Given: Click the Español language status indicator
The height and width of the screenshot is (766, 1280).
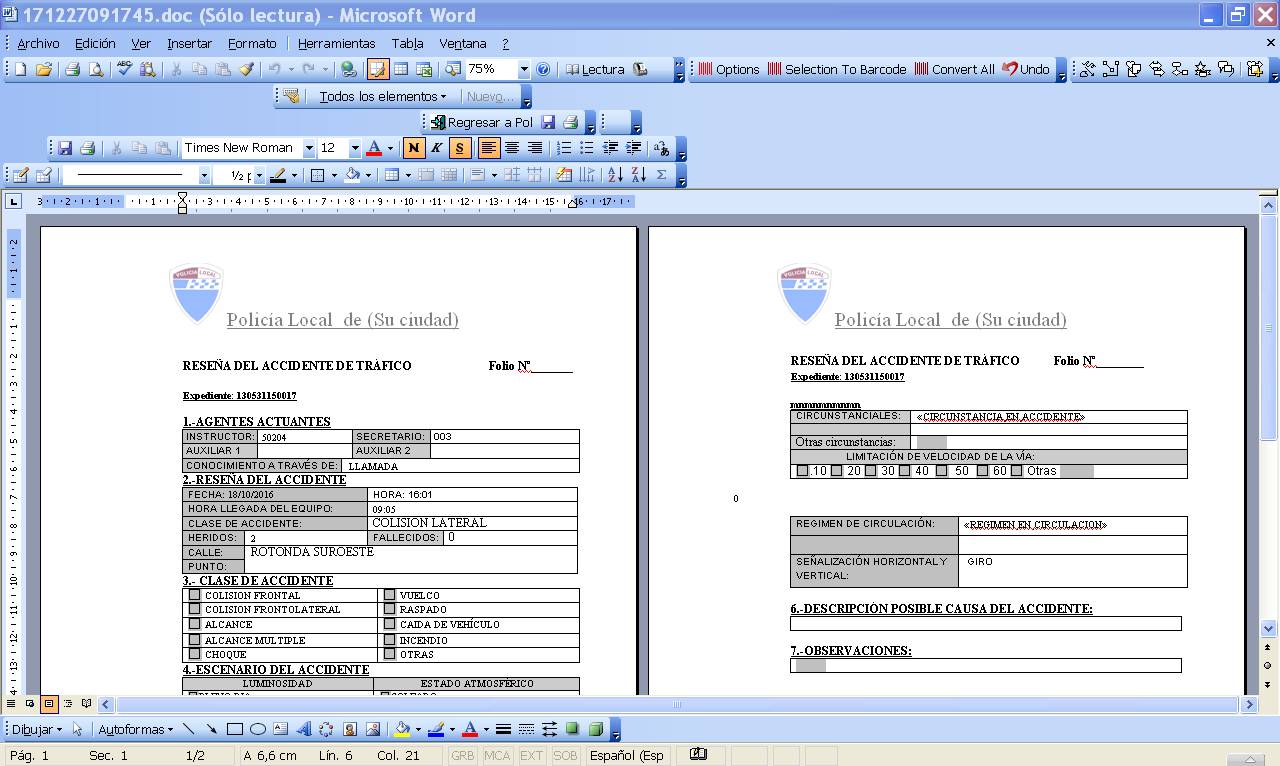Looking at the screenshot, I should click(626, 755).
